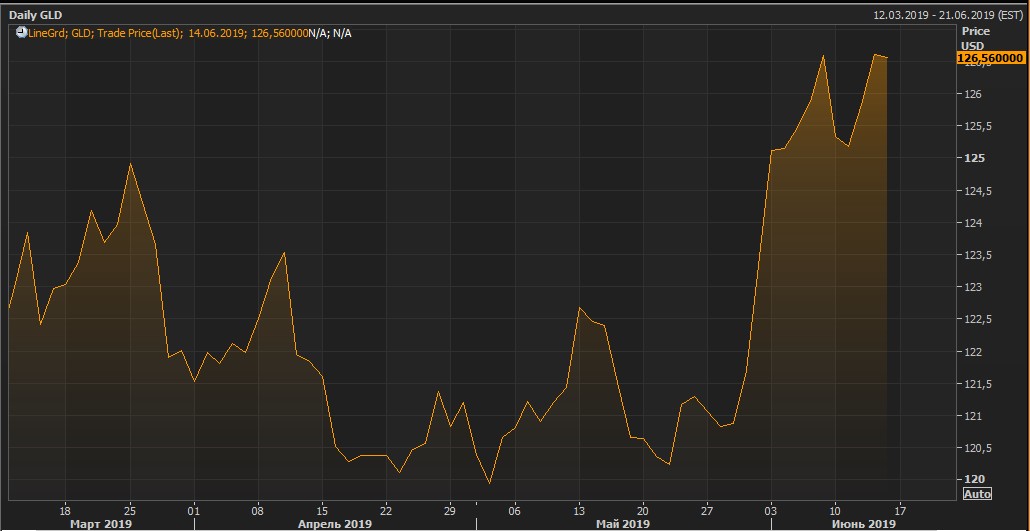Click the Auto scale button

tap(977, 494)
